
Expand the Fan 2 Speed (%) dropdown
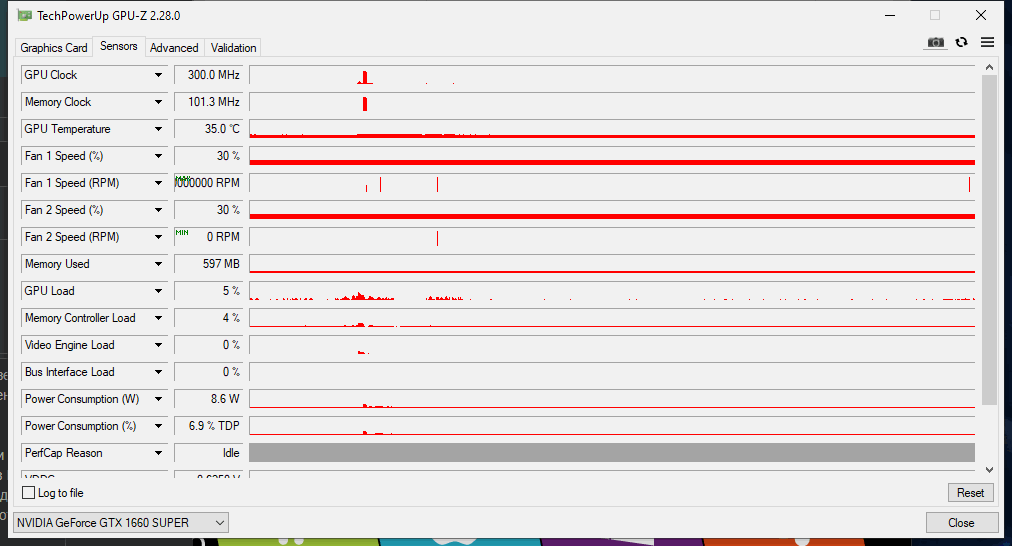158,210
